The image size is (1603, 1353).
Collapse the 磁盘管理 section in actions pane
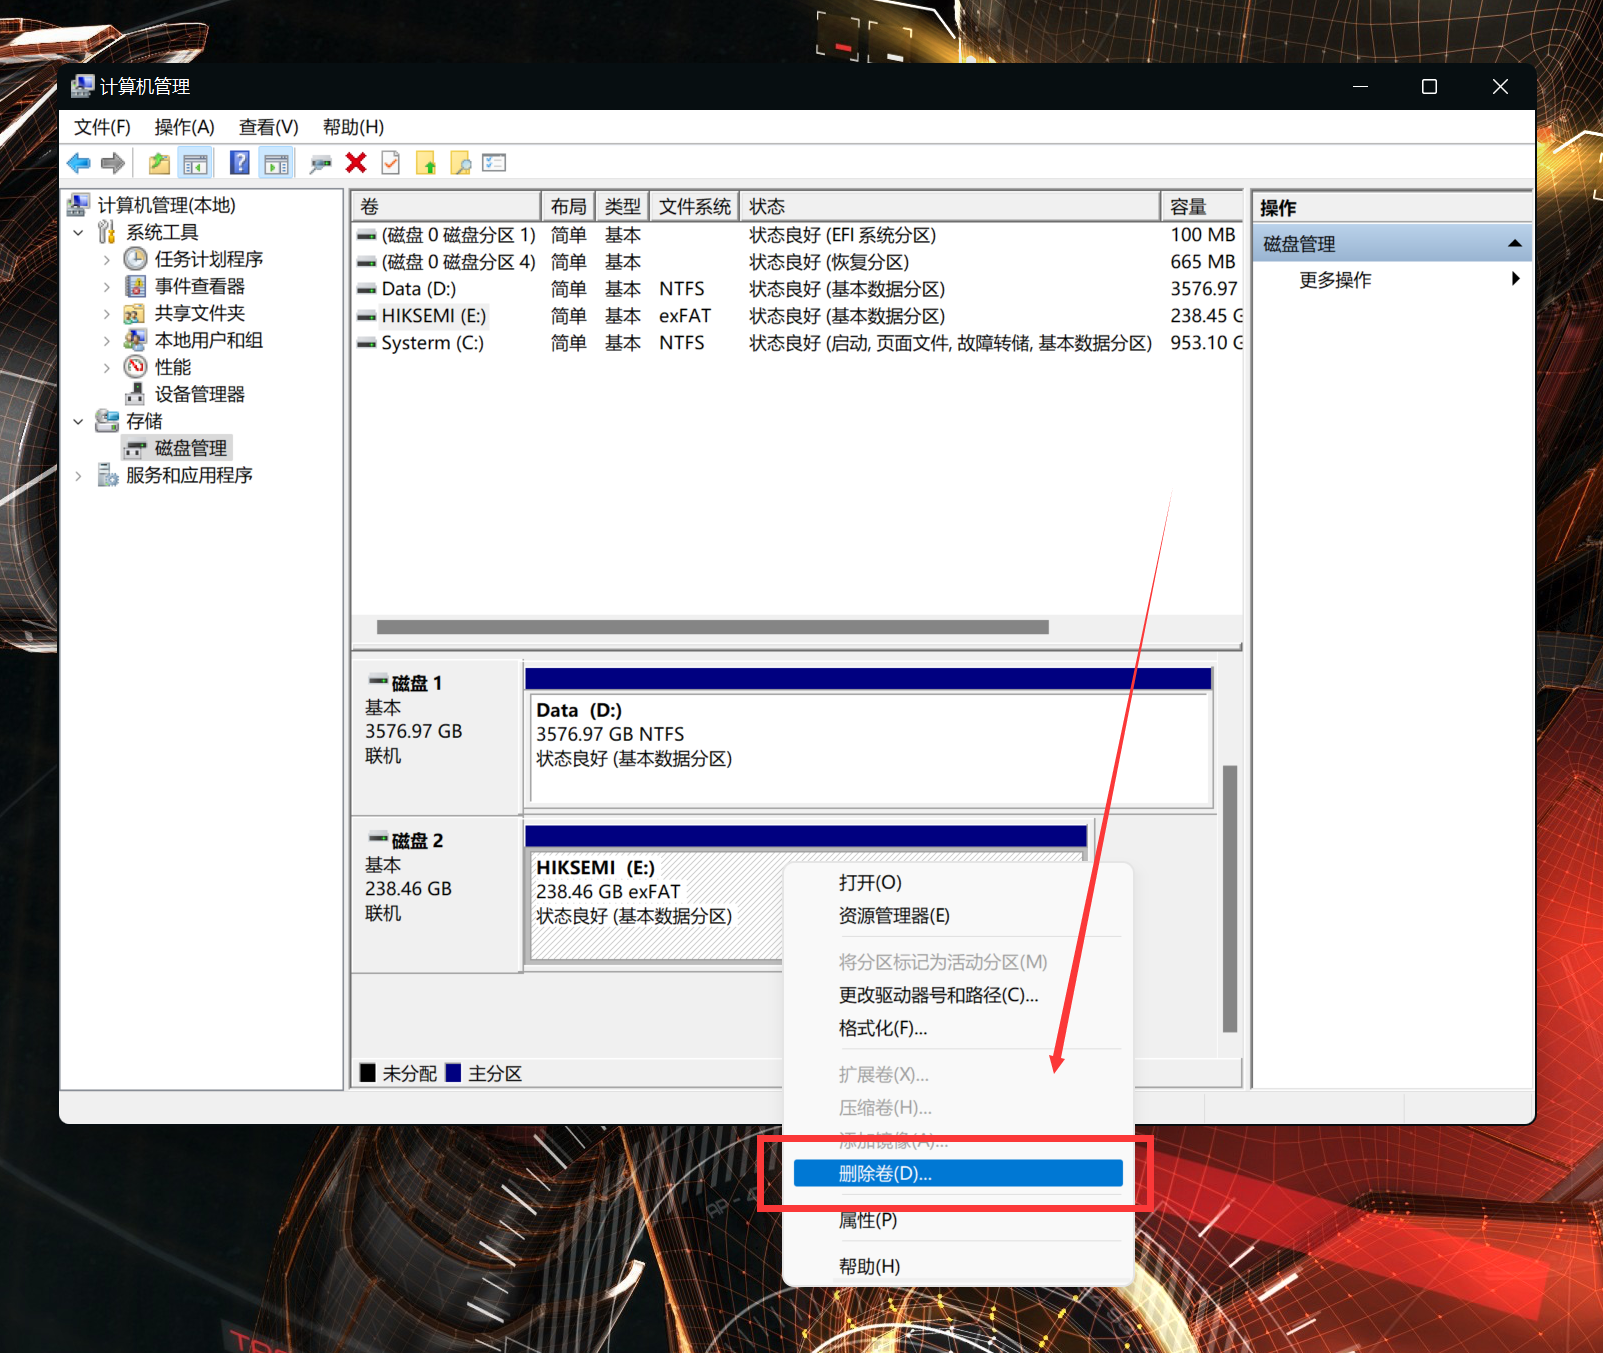pos(1514,244)
